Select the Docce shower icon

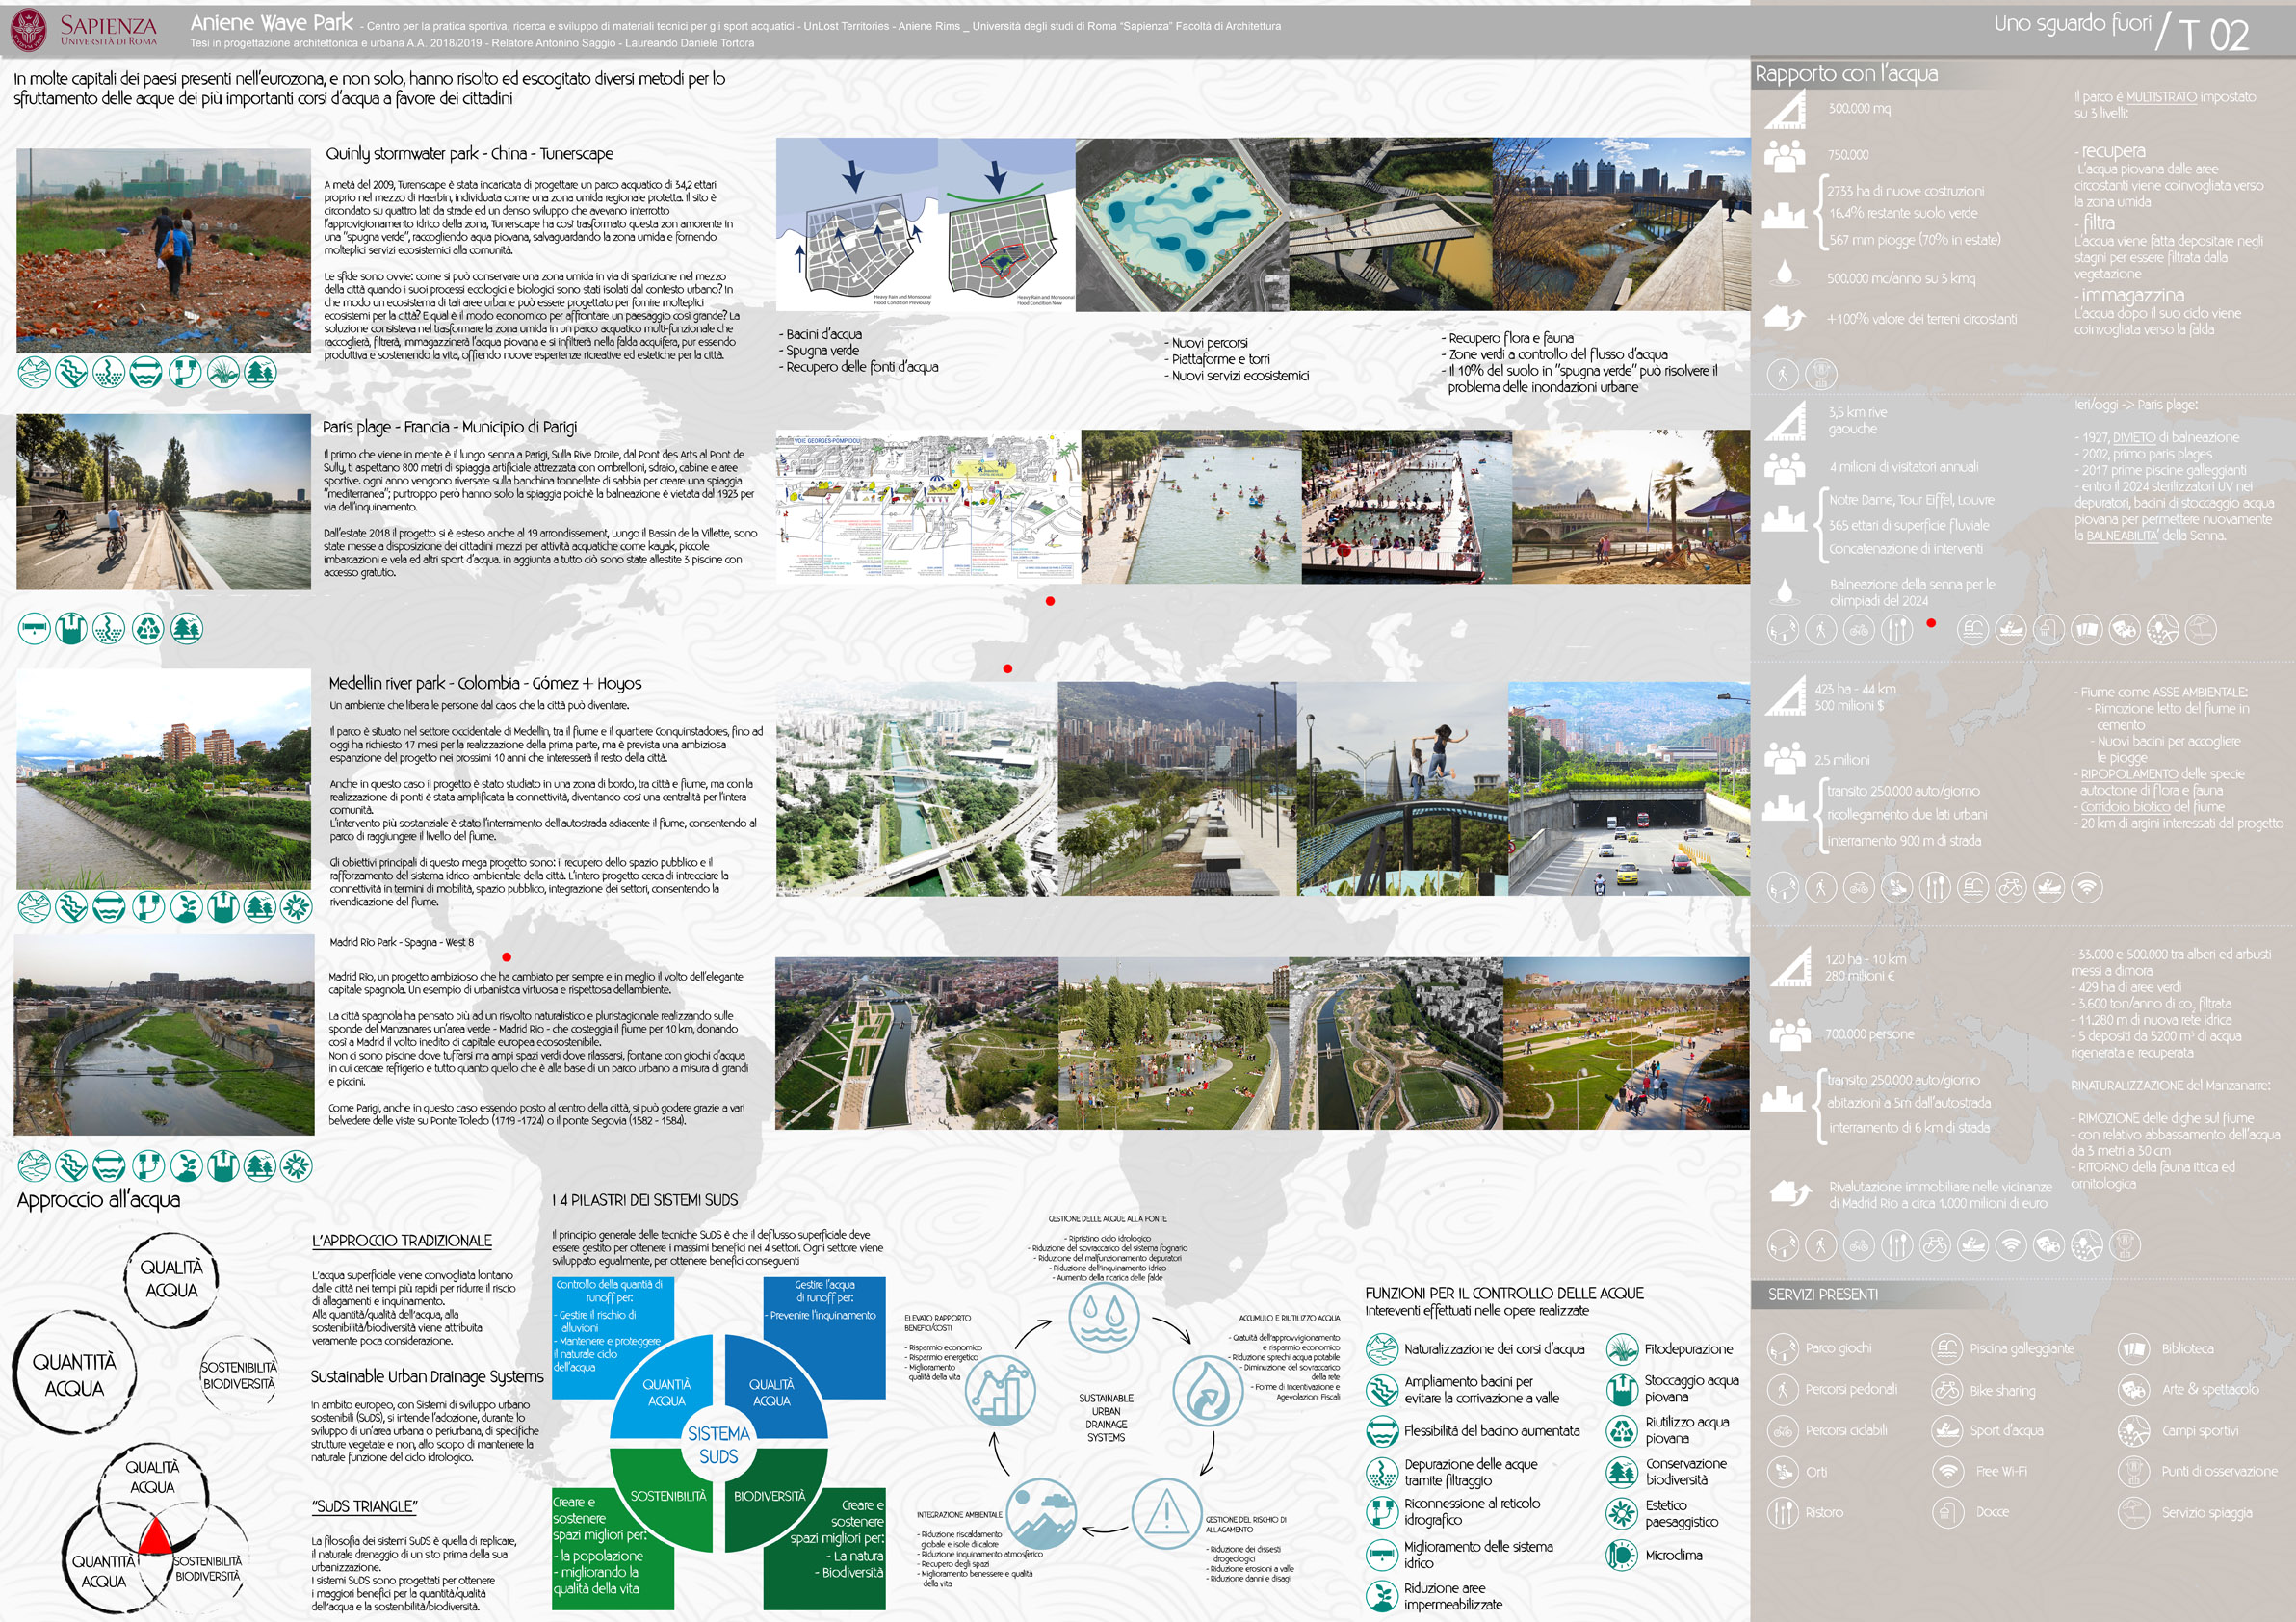[x=1946, y=1512]
